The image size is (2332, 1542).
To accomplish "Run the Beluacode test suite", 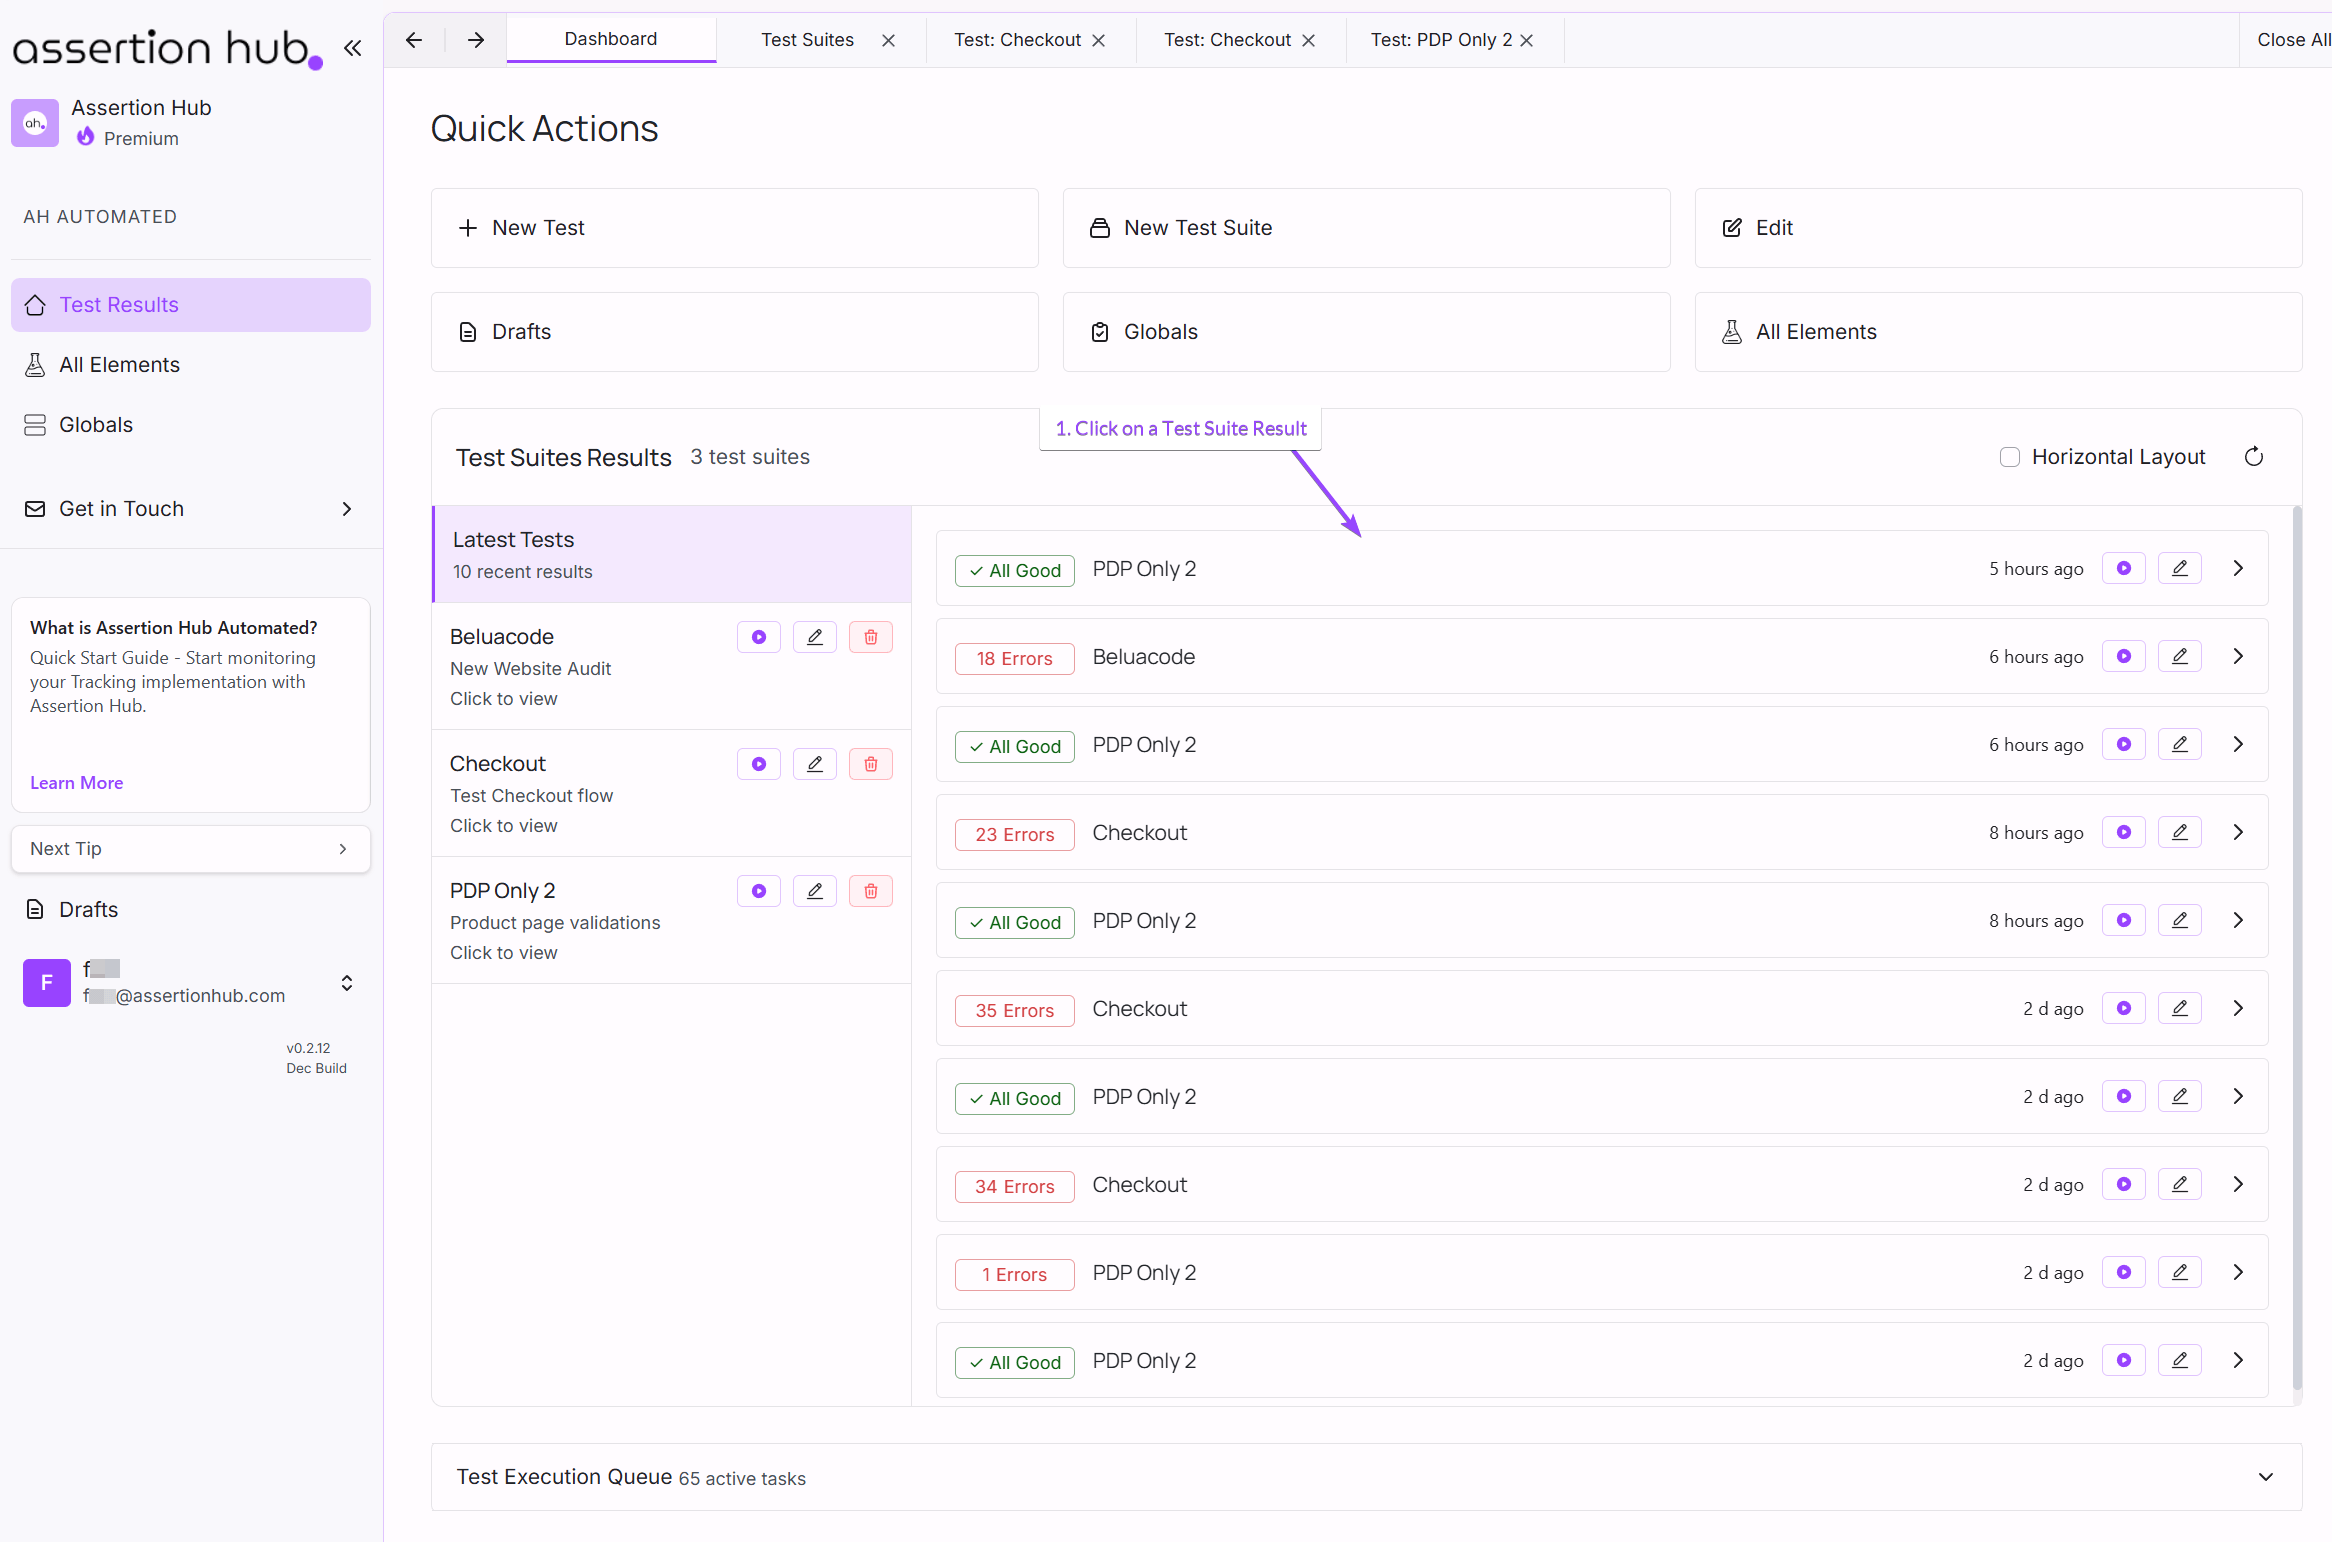I will click(x=758, y=636).
